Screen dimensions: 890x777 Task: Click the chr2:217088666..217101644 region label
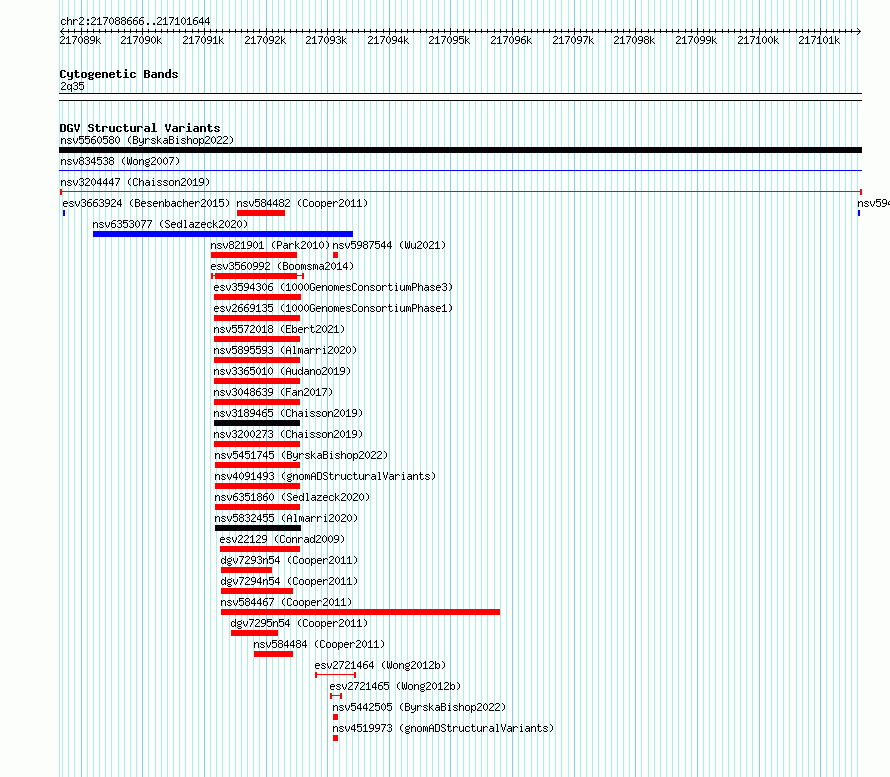(135, 22)
